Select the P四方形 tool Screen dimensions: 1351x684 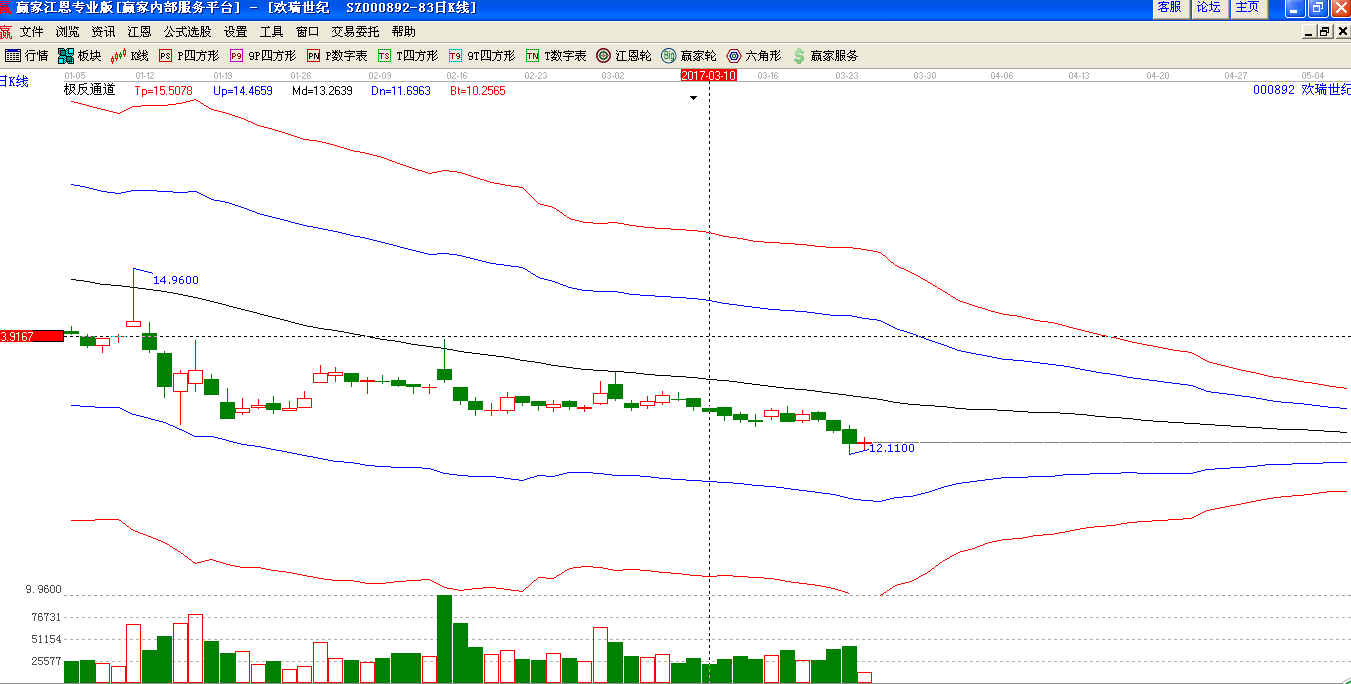coord(189,56)
